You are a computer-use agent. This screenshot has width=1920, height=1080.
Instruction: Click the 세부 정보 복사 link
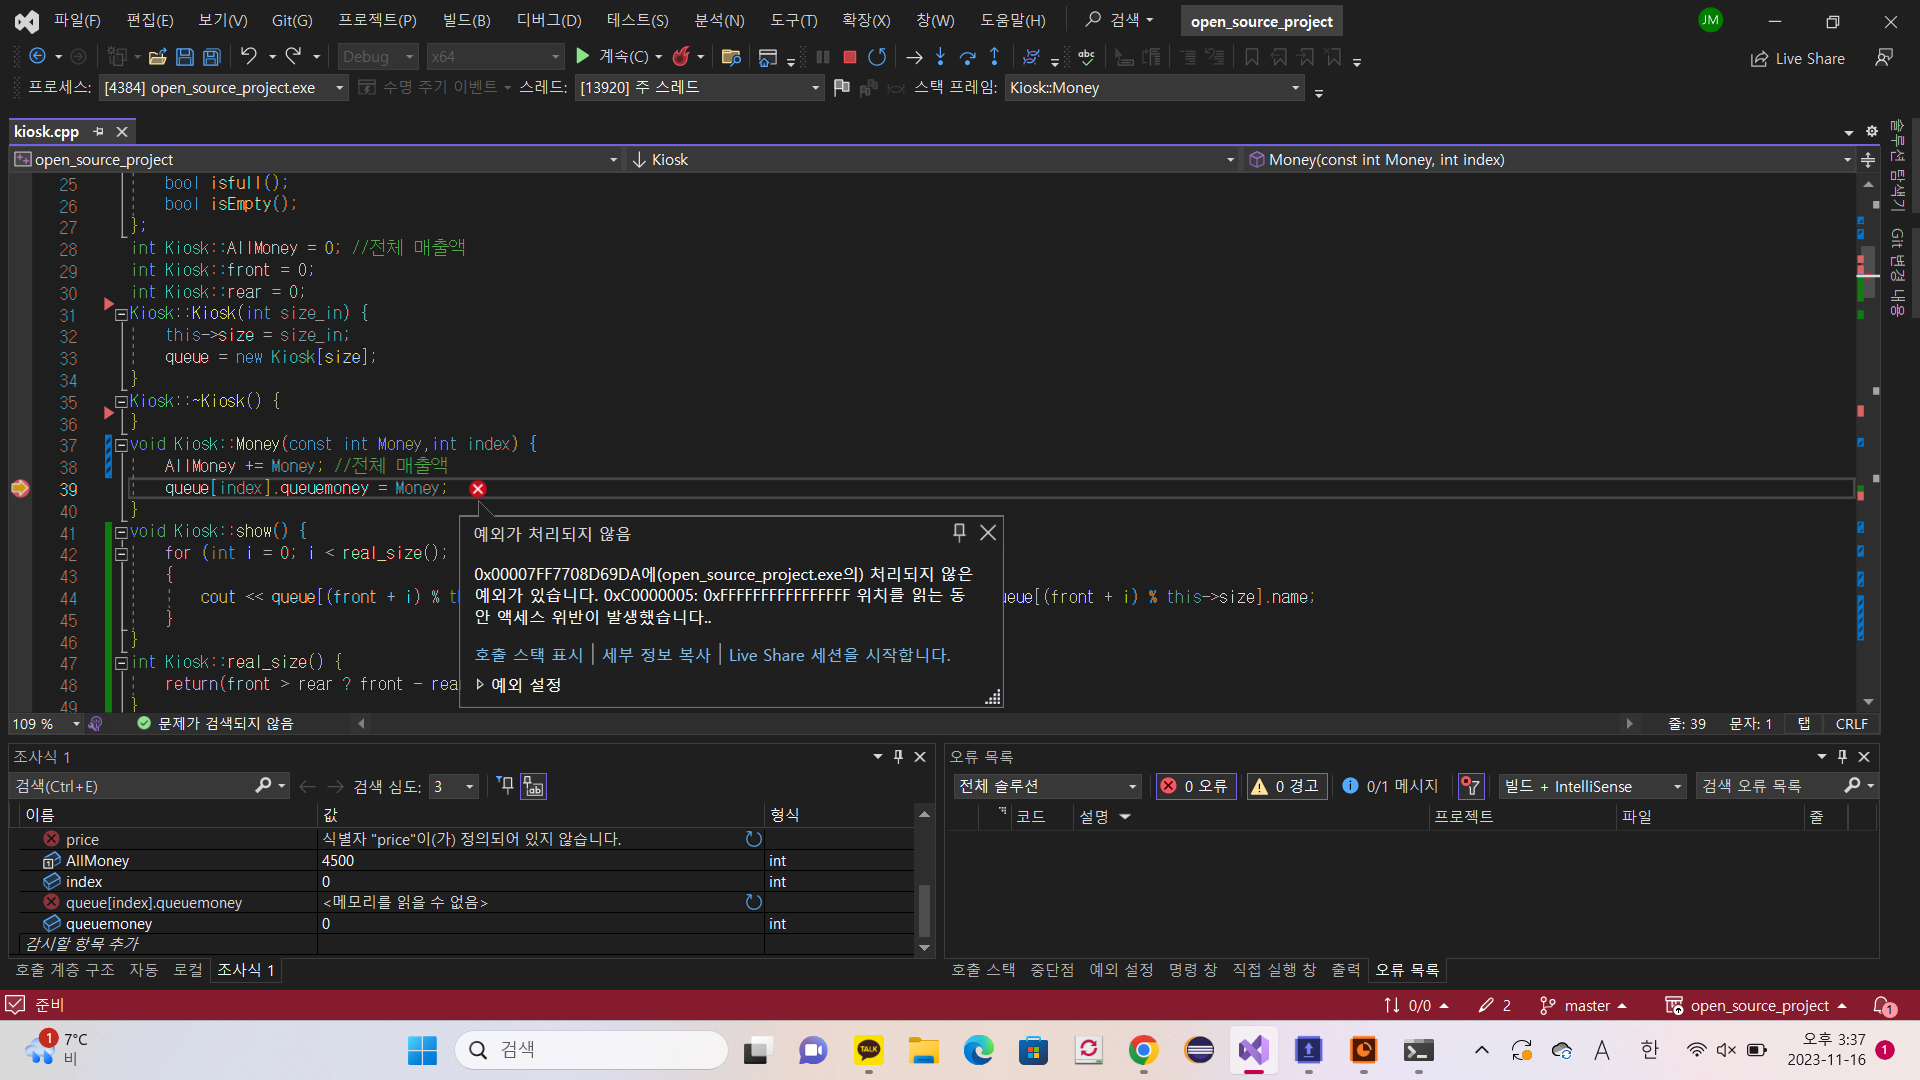656,655
